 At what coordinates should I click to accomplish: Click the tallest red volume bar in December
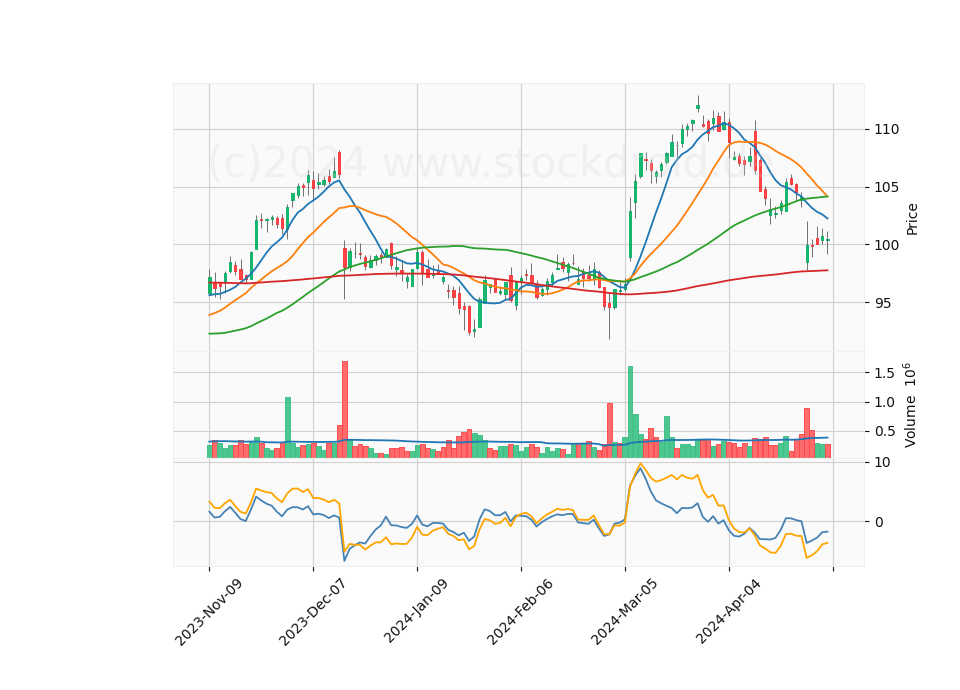pyautogui.click(x=345, y=410)
